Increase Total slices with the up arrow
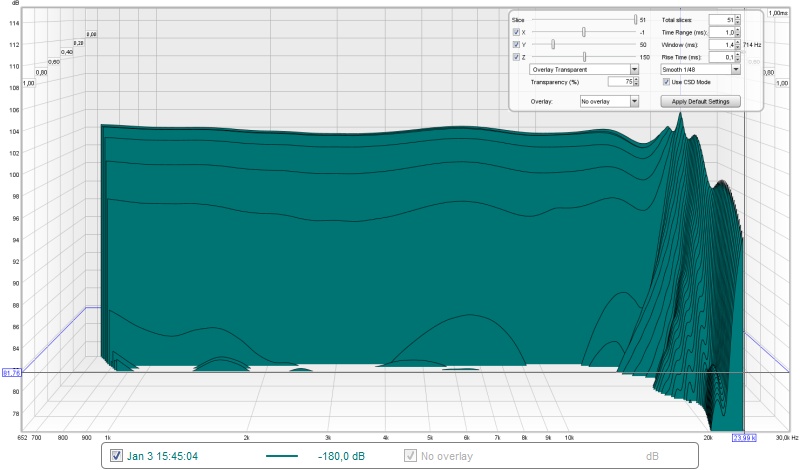The width and height of the screenshot is (800, 470). (x=738, y=17)
